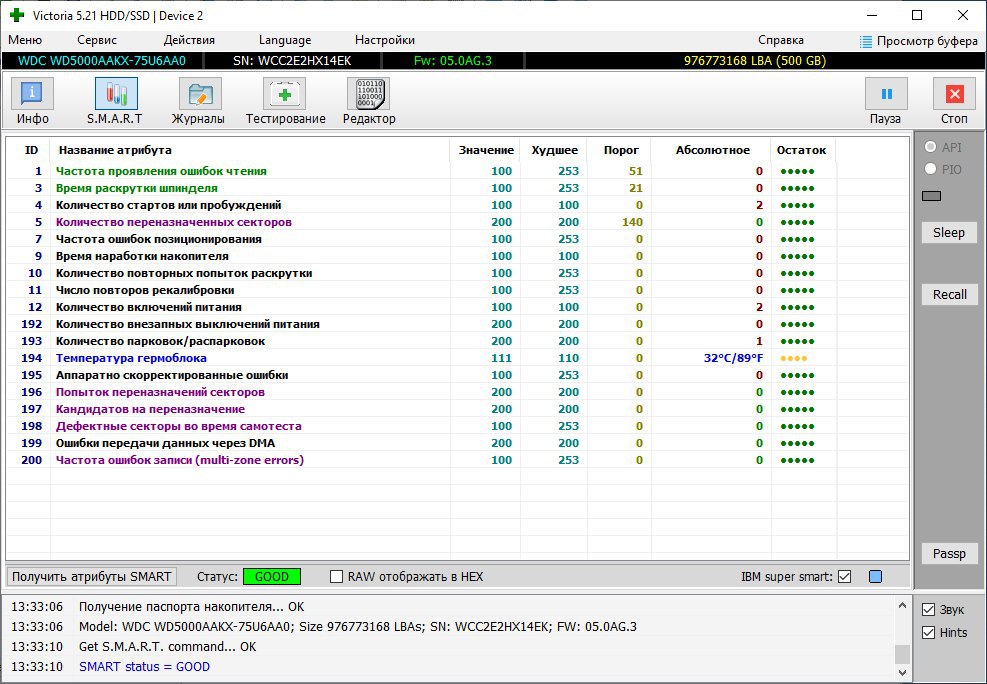The width and height of the screenshot is (987, 684).
Task: Select the API radio button
Action: click(x=930, y=147)
